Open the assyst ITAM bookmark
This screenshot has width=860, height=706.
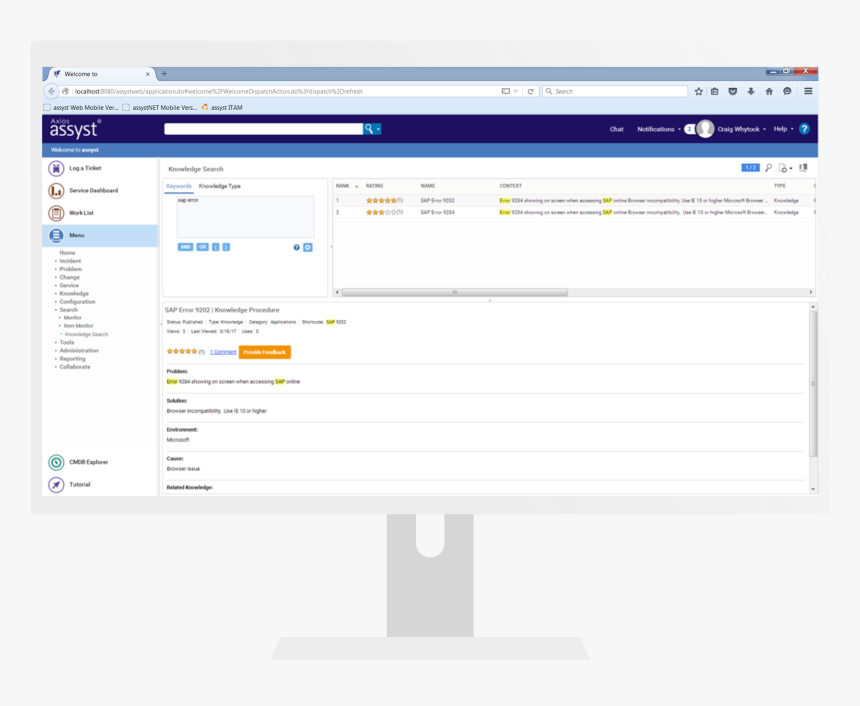click(x=222, y=108)
